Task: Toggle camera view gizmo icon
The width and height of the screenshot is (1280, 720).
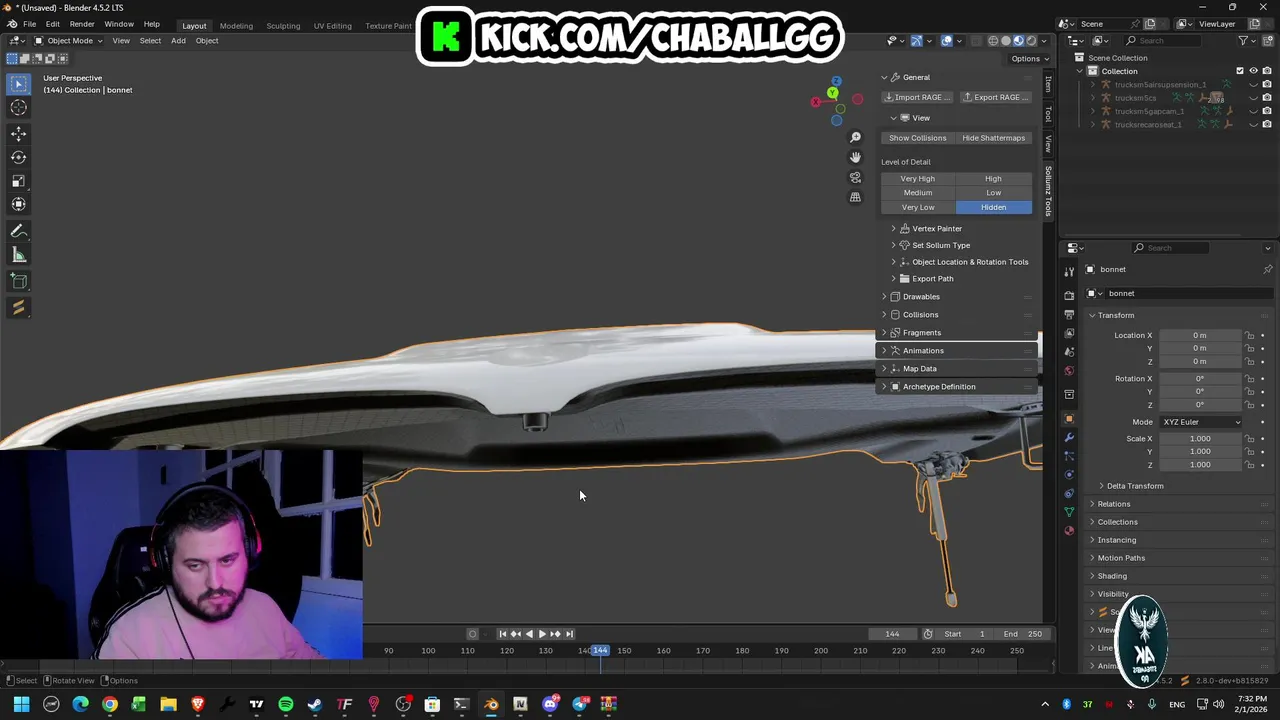Action: 855,177
